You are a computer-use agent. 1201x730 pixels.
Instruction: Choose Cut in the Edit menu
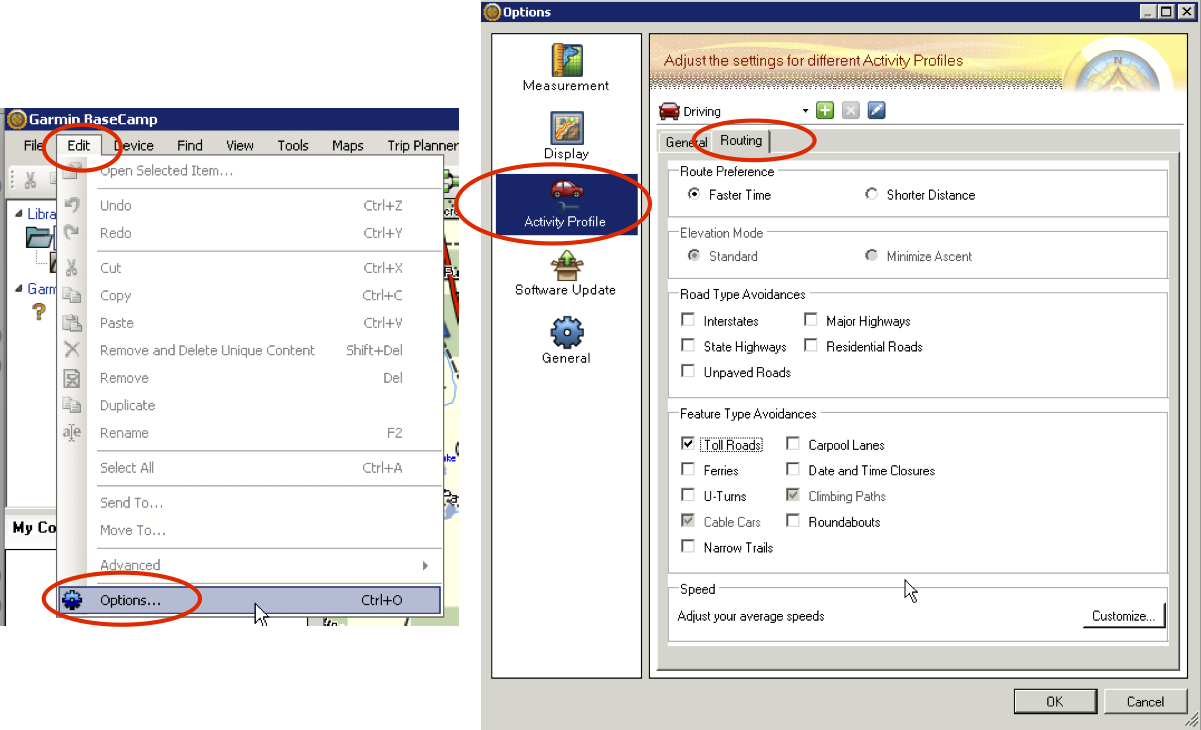point(250,268)
